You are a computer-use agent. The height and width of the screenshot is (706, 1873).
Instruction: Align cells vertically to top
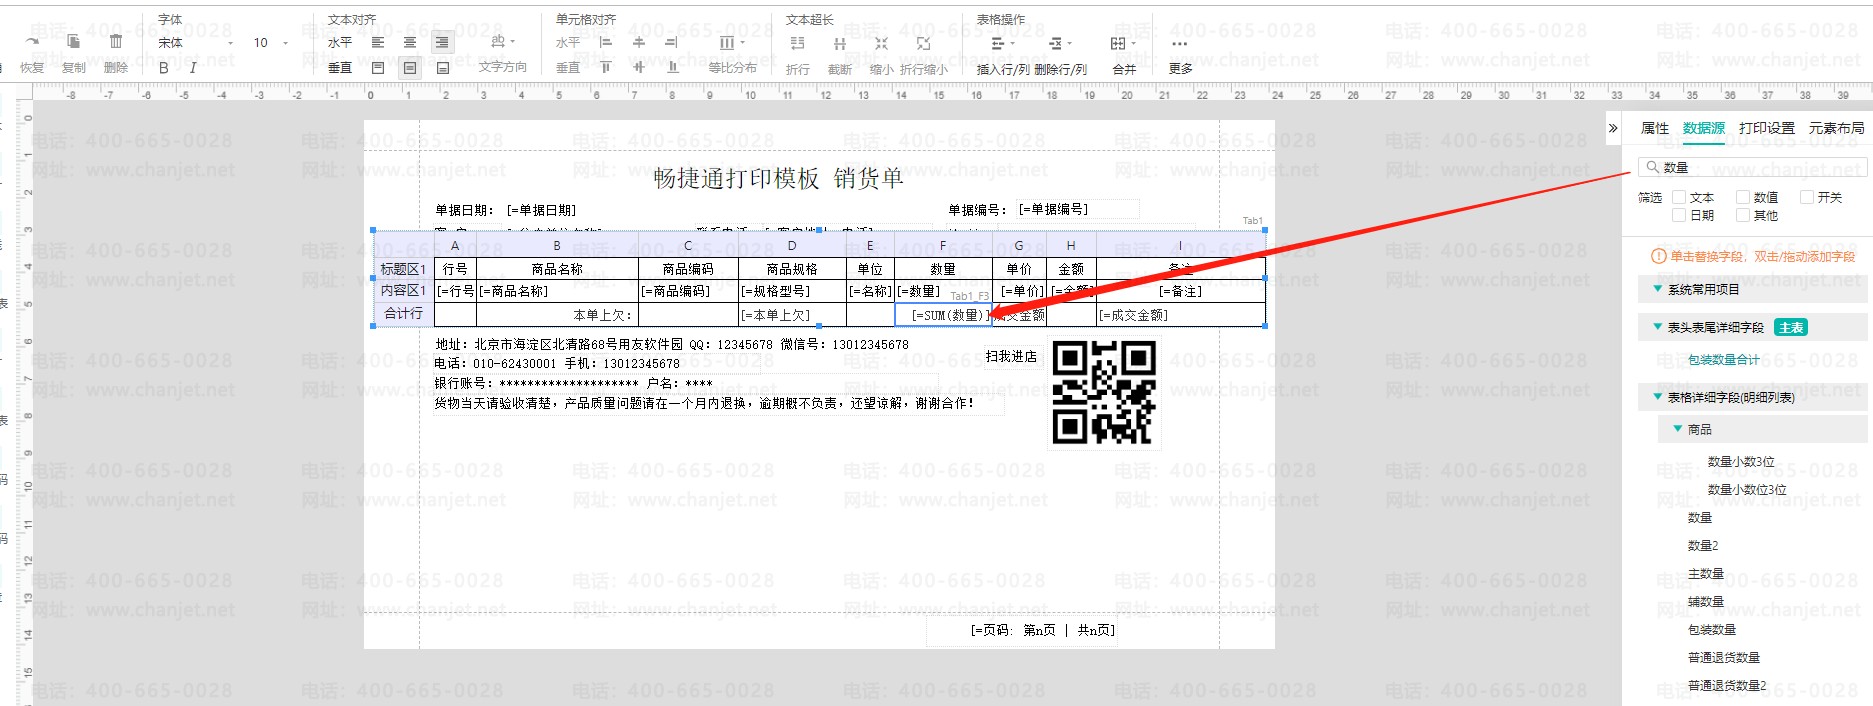605,67
